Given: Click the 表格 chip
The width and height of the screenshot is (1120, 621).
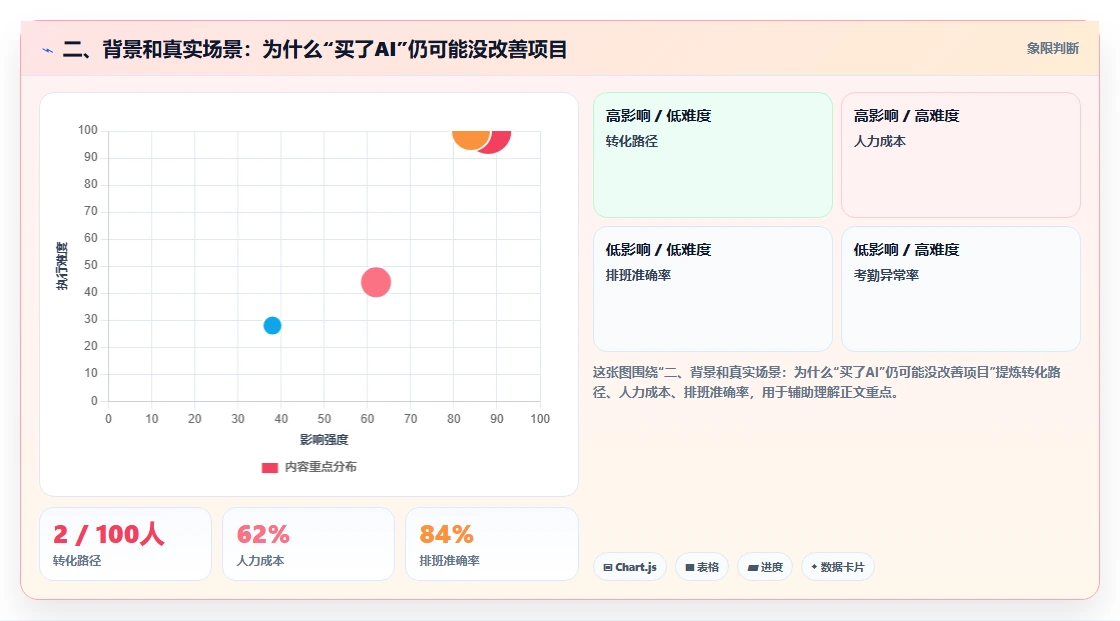Looking at the screenshot, I should pyautogui.click(x=702, y=567).
